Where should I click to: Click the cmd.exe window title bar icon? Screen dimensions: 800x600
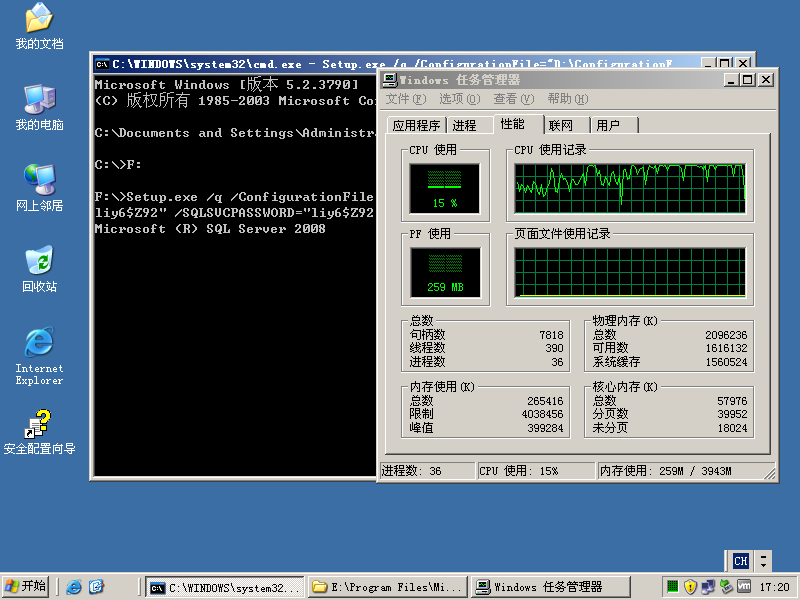tap(103, 64)
